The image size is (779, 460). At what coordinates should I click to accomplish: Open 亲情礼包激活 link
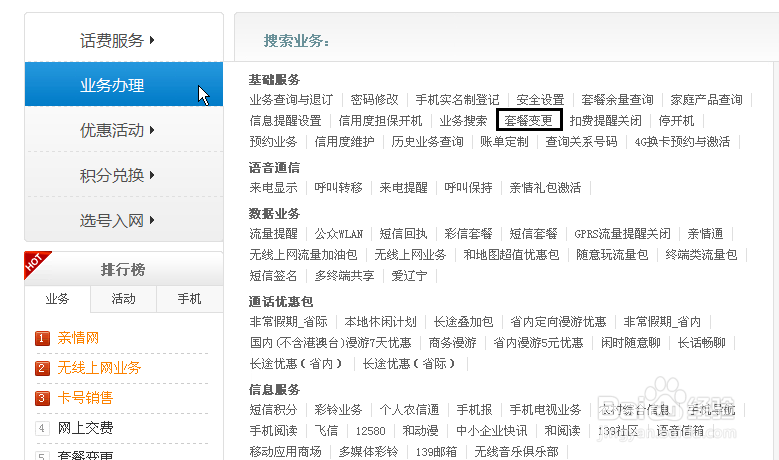(545, 188)
